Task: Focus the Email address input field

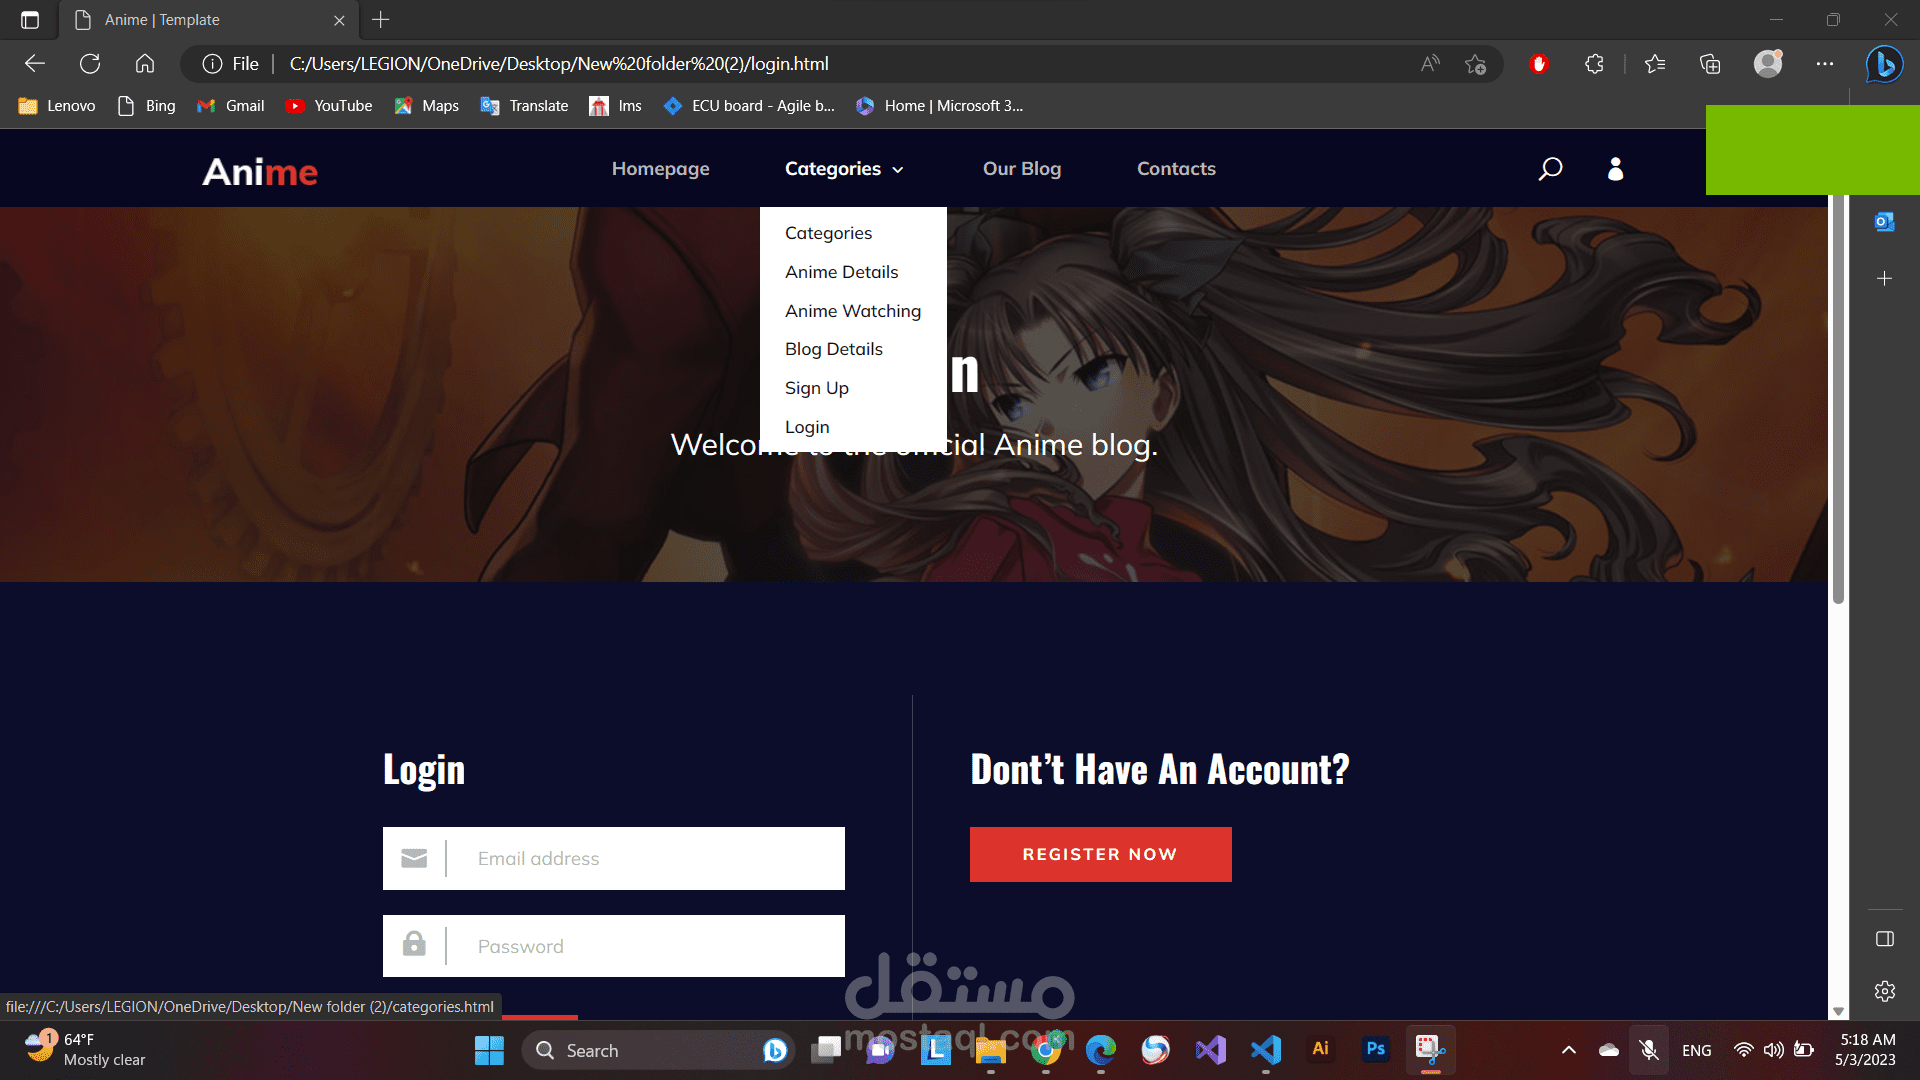Action: point(645,858)
